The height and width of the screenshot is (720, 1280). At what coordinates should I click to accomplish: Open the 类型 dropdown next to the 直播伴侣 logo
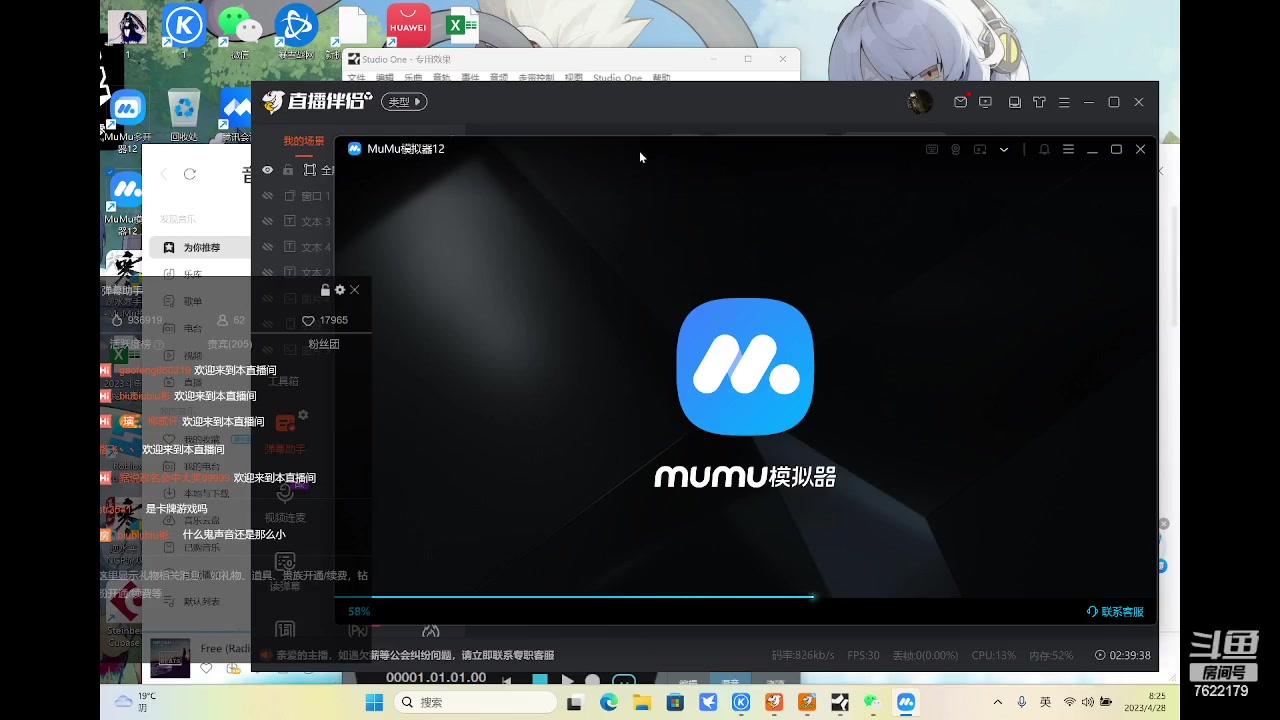[x=404, y=101]
